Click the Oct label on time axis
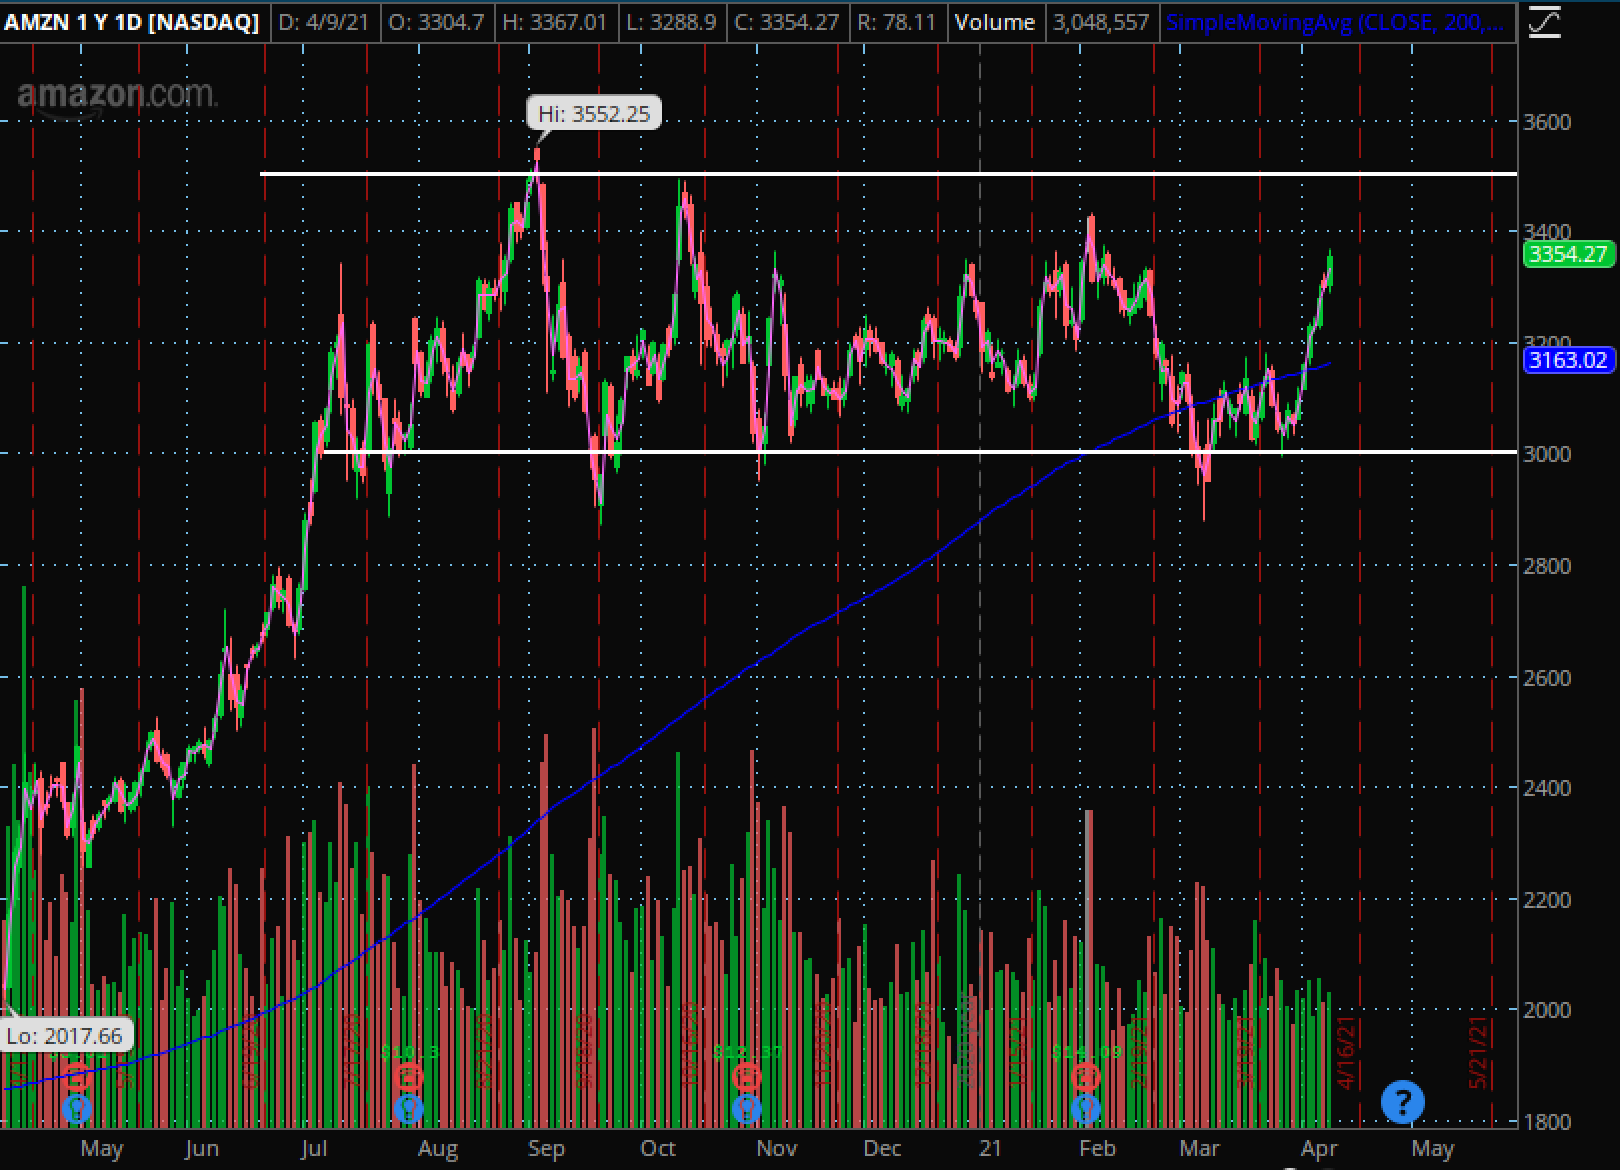 (x=658, y=1149)
